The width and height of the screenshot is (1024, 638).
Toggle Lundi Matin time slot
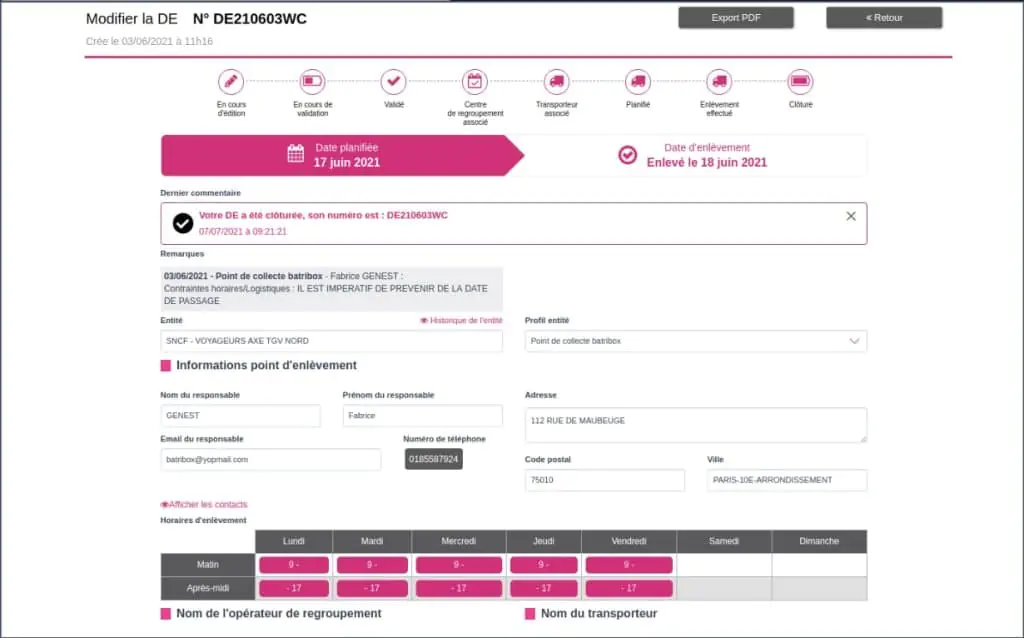click(294, 565)
